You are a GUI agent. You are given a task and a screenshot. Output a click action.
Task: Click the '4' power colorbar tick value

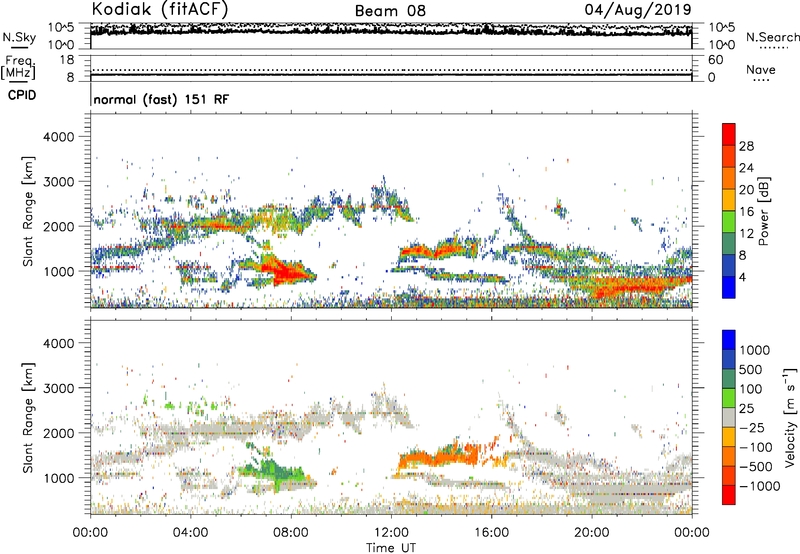[x=742, y=277]
